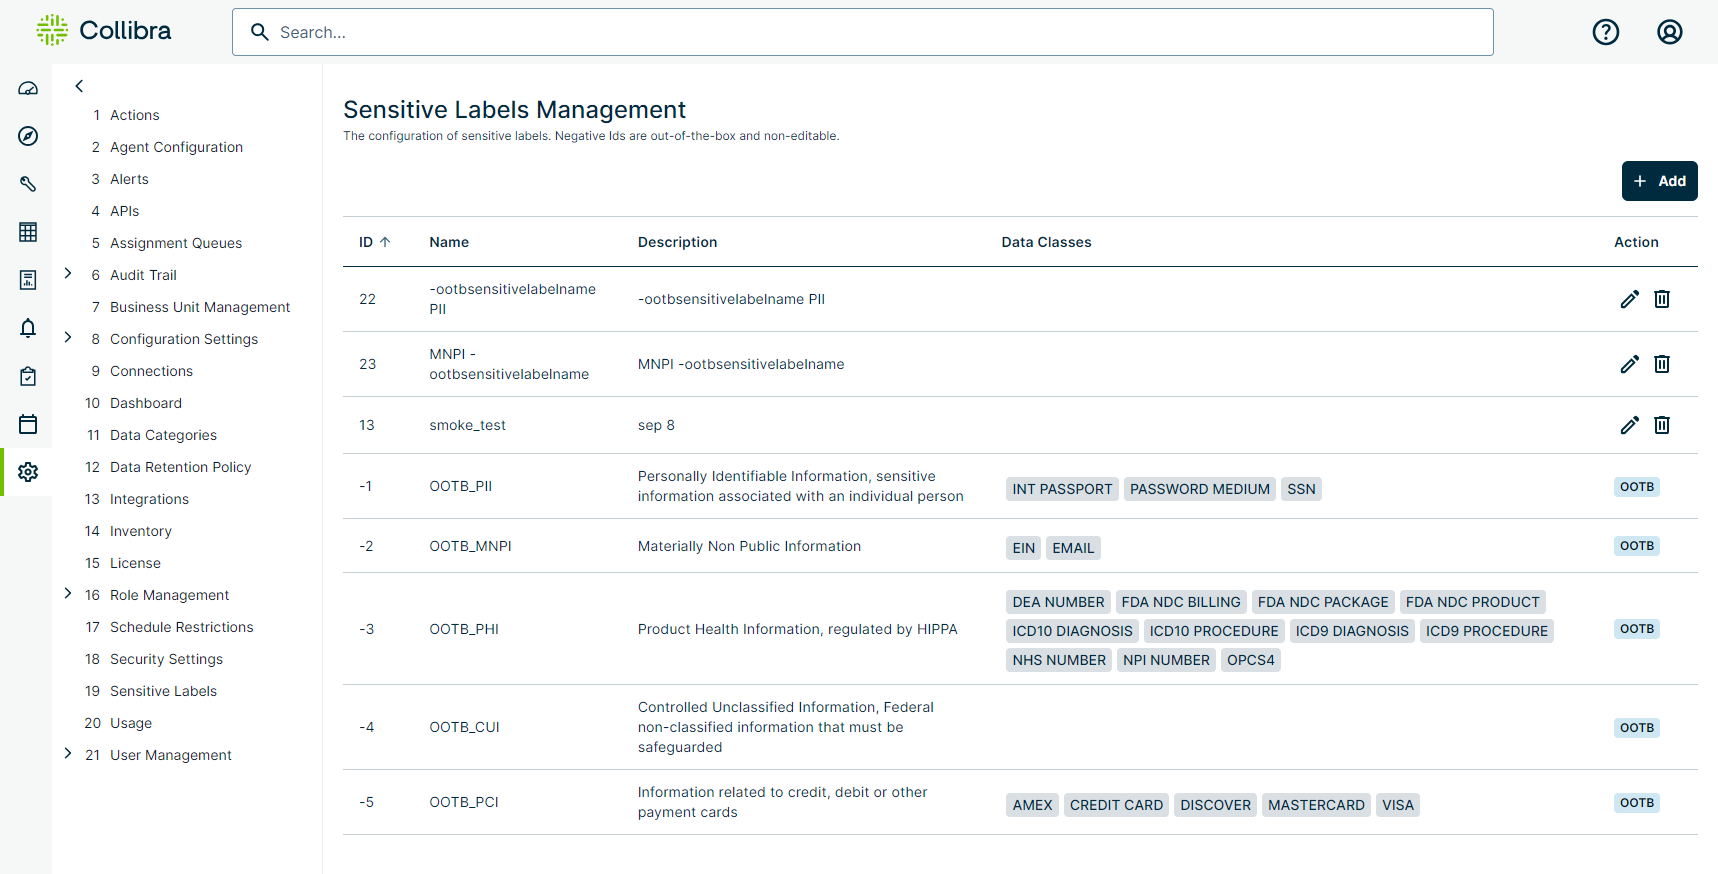The width and height of the screenshot is (1718, 874).
Task: Delete the MNPI -ootbsensitivelabelname label
Action: (x=1661, y=364)
